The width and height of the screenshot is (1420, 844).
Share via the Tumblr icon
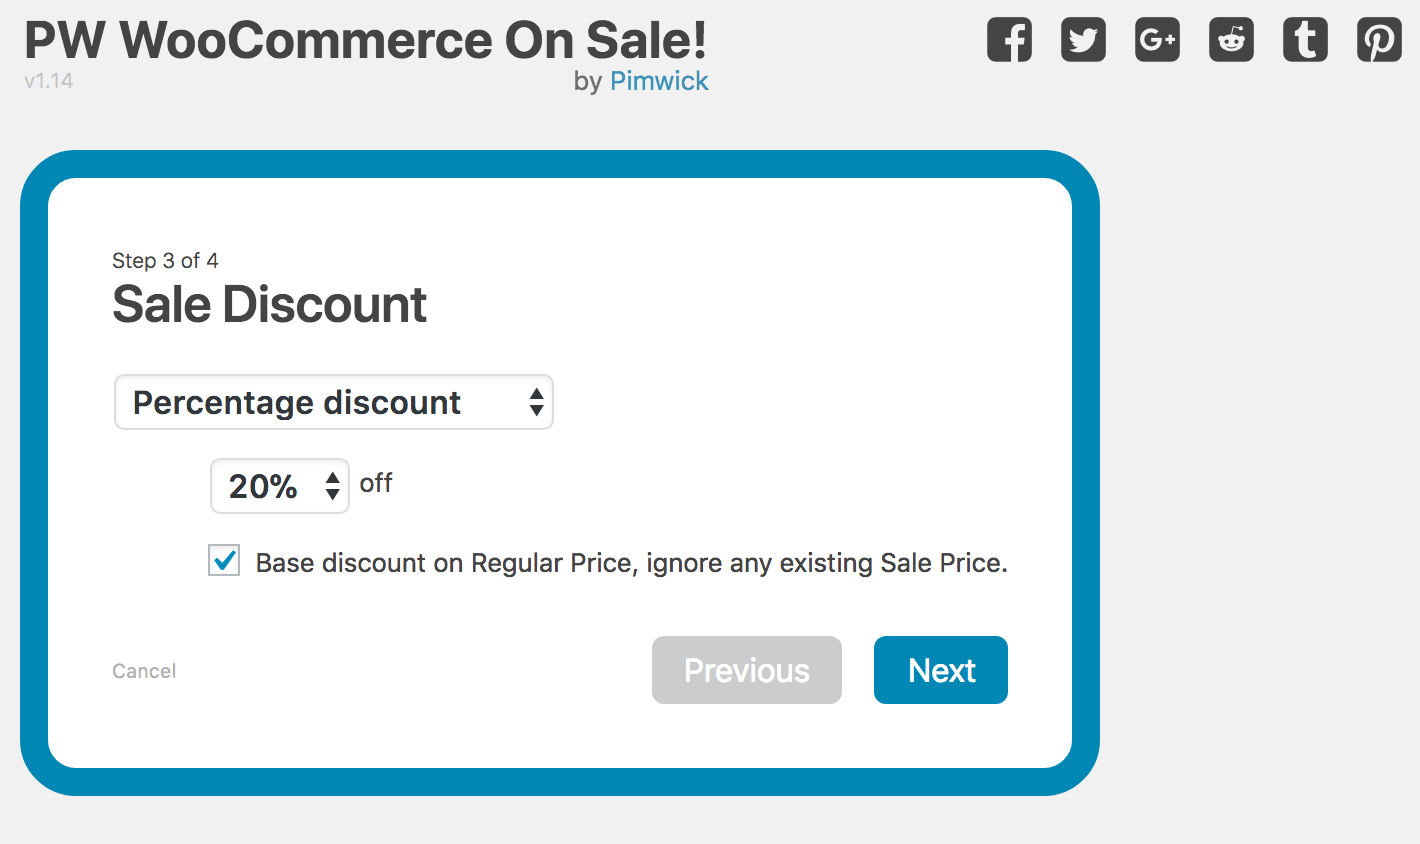(1305, 40)
